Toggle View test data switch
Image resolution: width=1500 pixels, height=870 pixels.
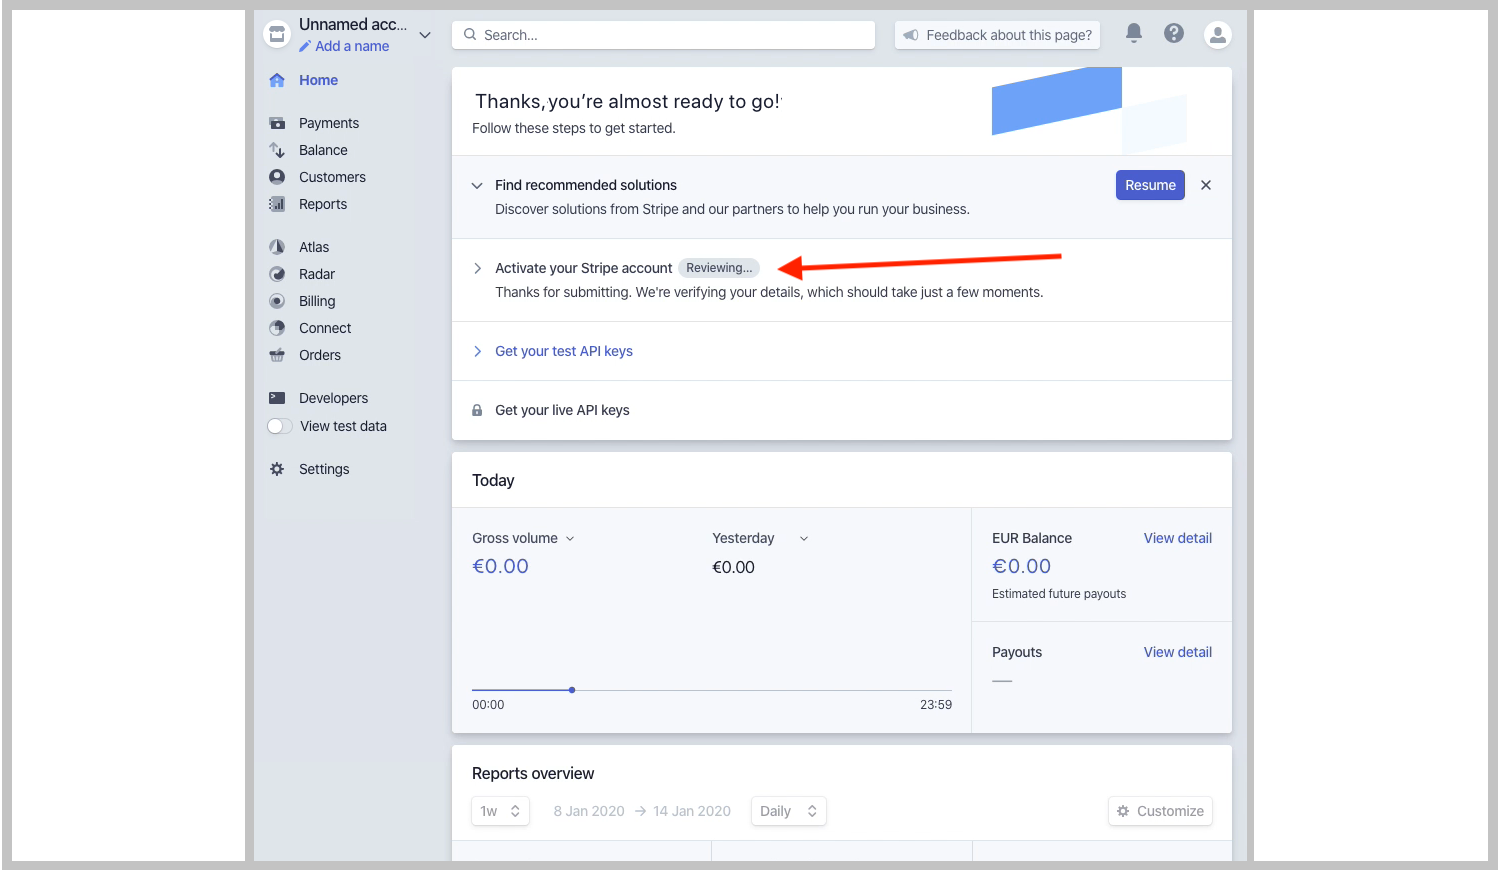click(x=279, y=426)
